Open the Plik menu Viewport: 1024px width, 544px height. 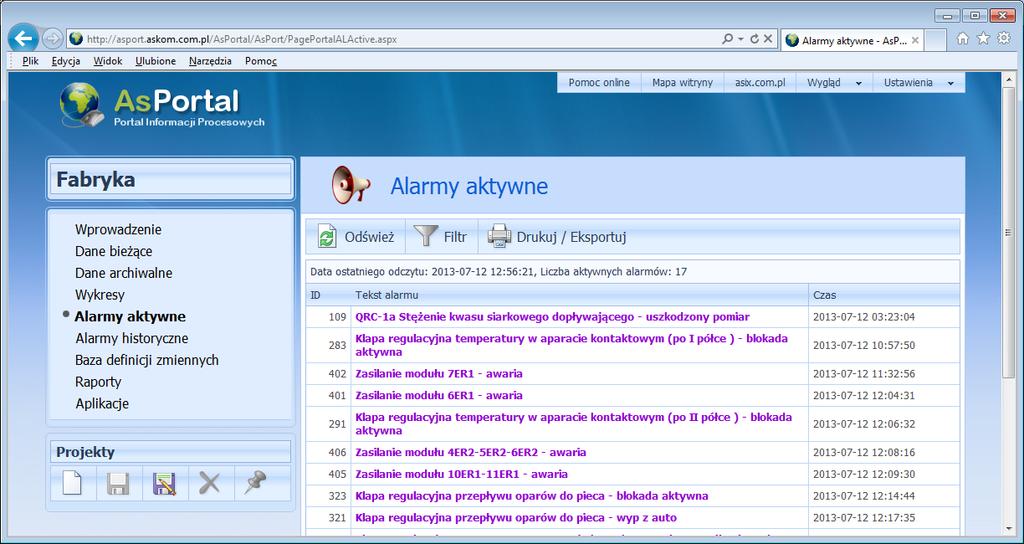[x=30, y=61]
